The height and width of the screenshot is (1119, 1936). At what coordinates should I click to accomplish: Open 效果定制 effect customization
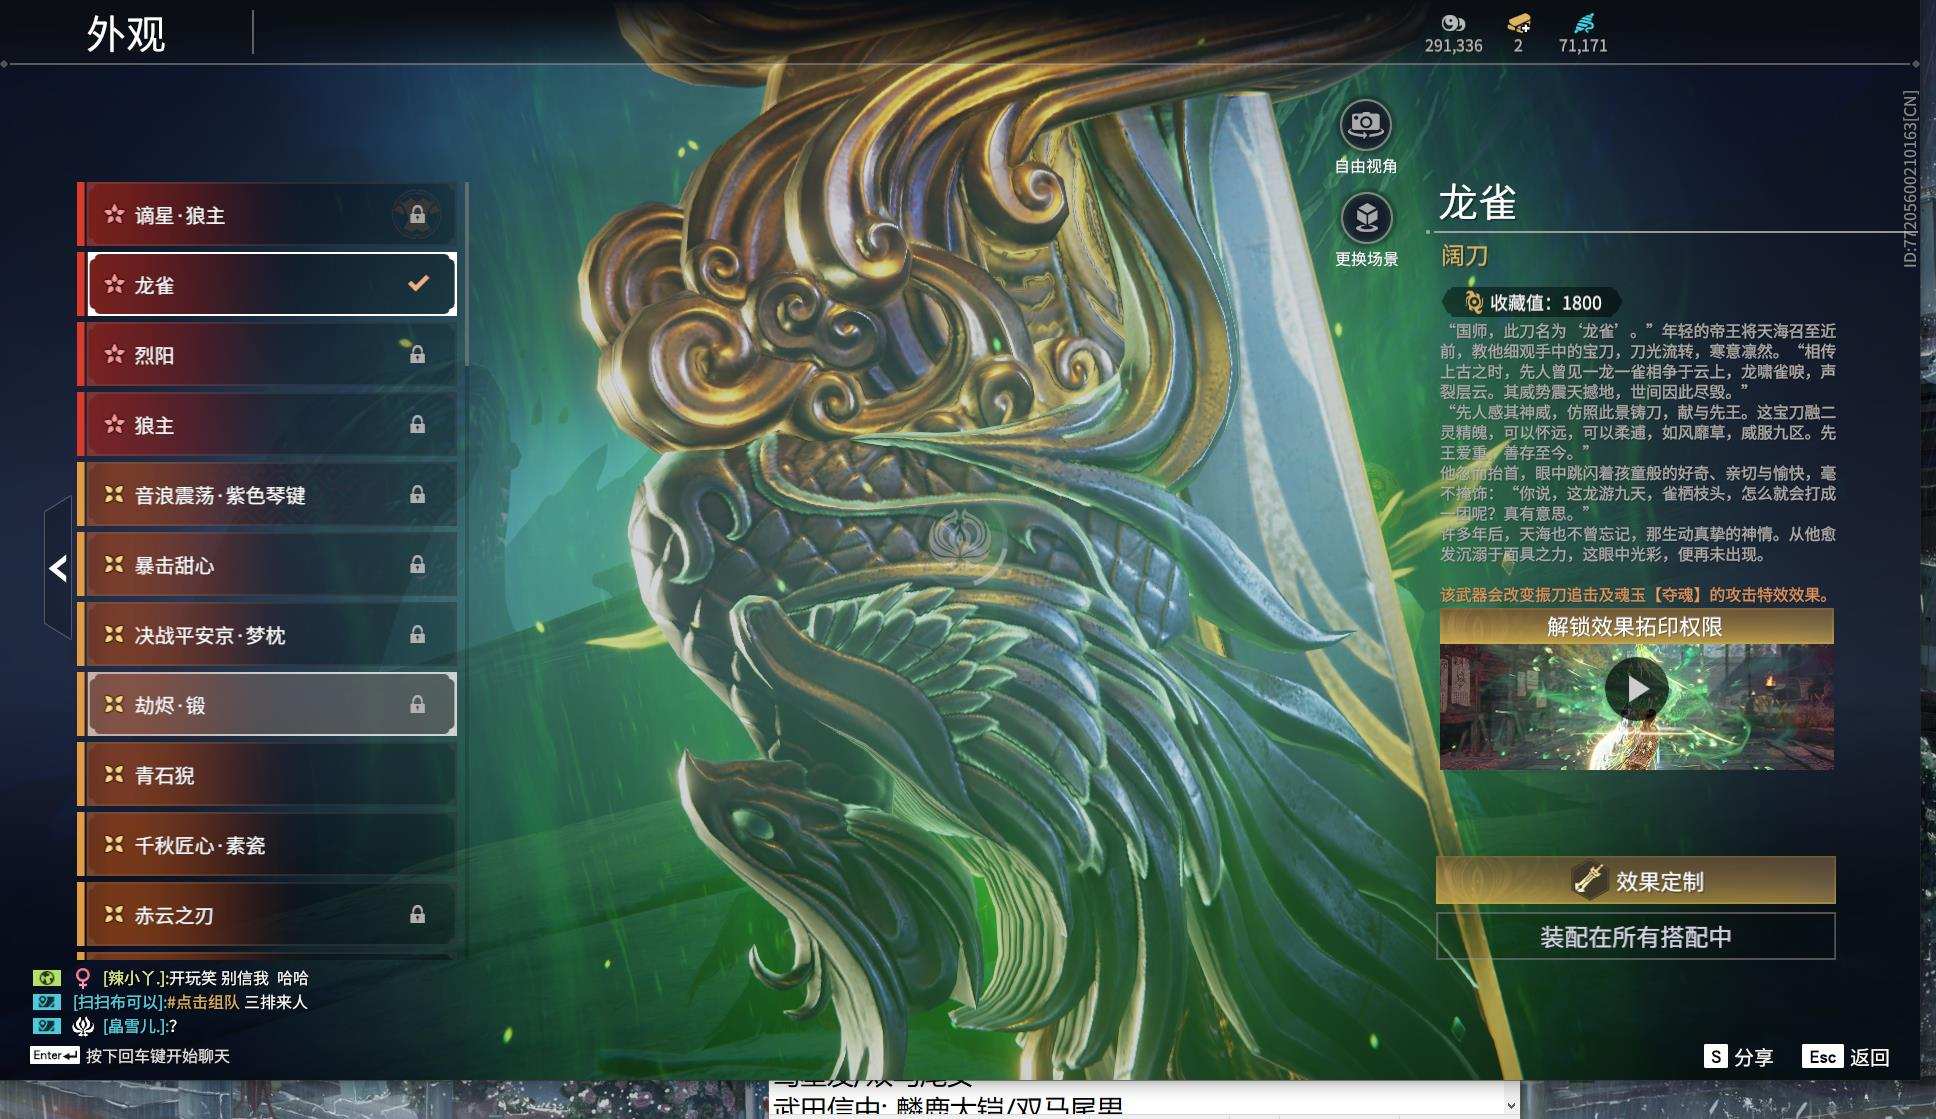click(x=1636, y=881)
